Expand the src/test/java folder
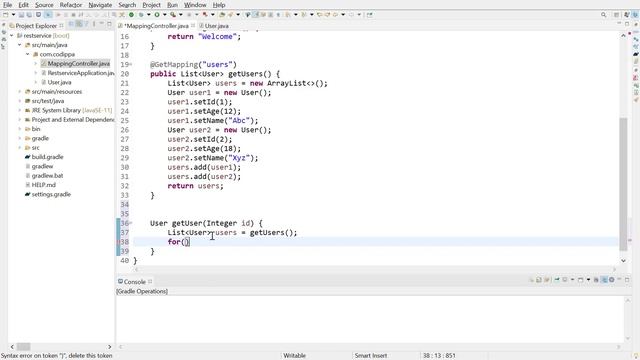This screenshot has height=360, width=640. (20, 101)
